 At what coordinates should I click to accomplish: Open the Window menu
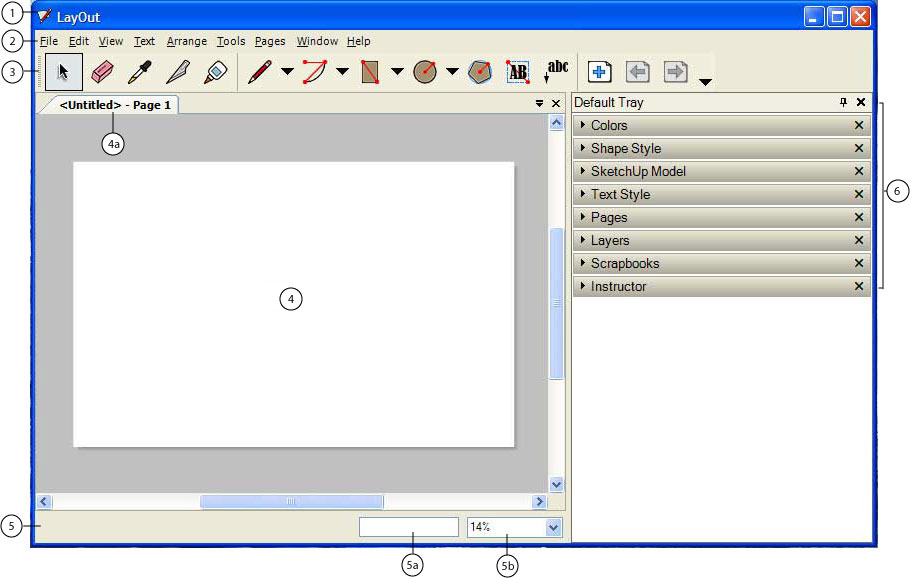click(317, 41)
